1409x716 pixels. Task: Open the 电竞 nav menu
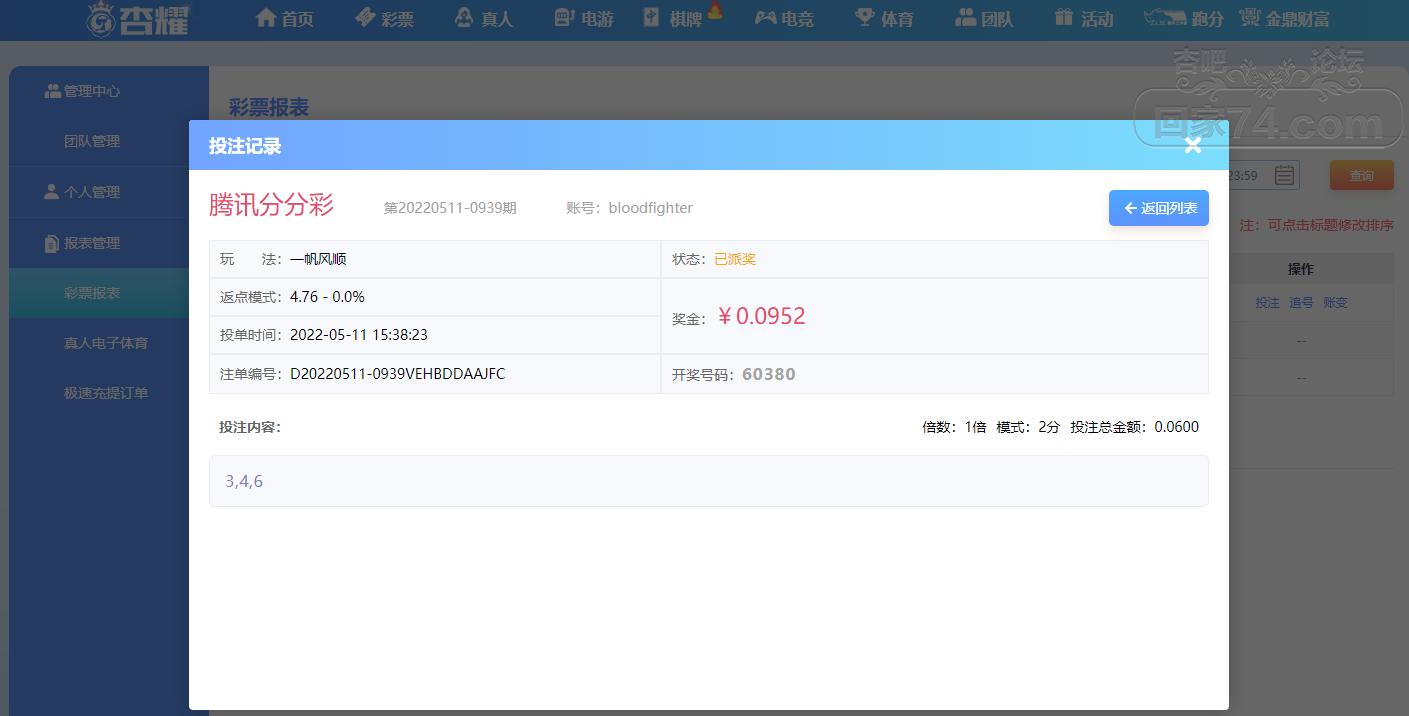pyautogui.click(x=784, y=18)
